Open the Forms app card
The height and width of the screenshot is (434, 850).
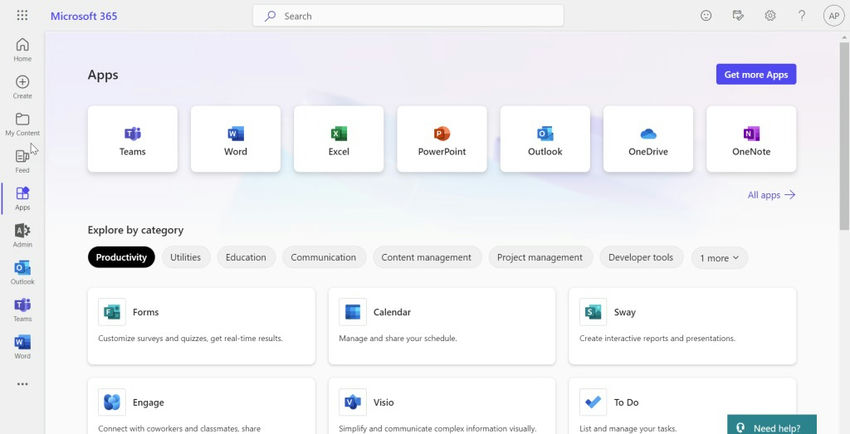coord(201,326)
